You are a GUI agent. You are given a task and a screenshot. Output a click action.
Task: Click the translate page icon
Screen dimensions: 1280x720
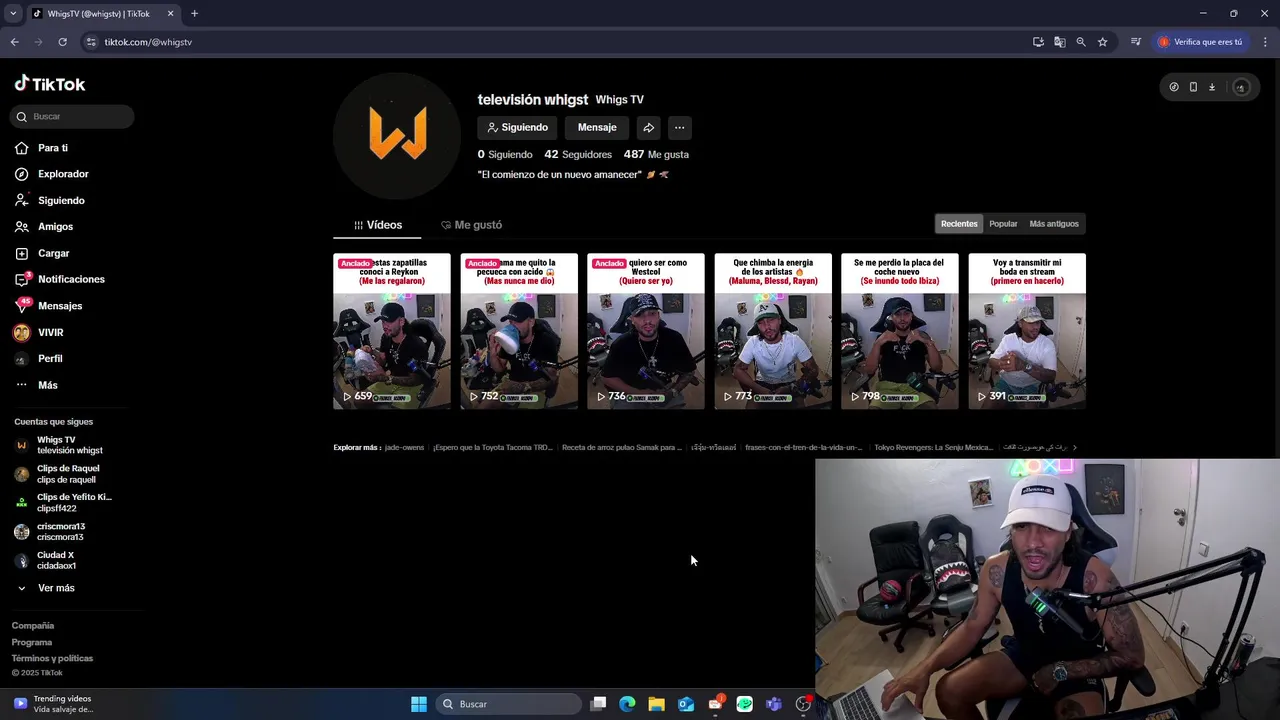pyautogui.click(x=1059, y=42)
